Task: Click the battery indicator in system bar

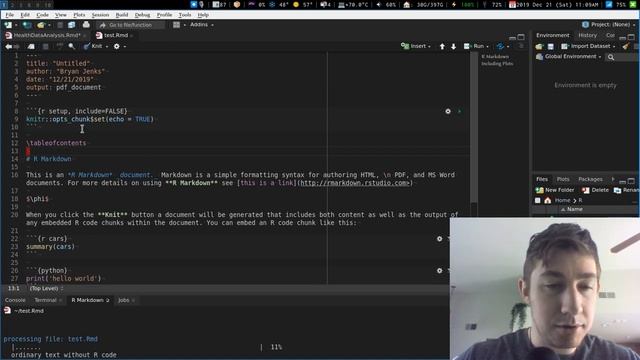Action: pos(463,4)
